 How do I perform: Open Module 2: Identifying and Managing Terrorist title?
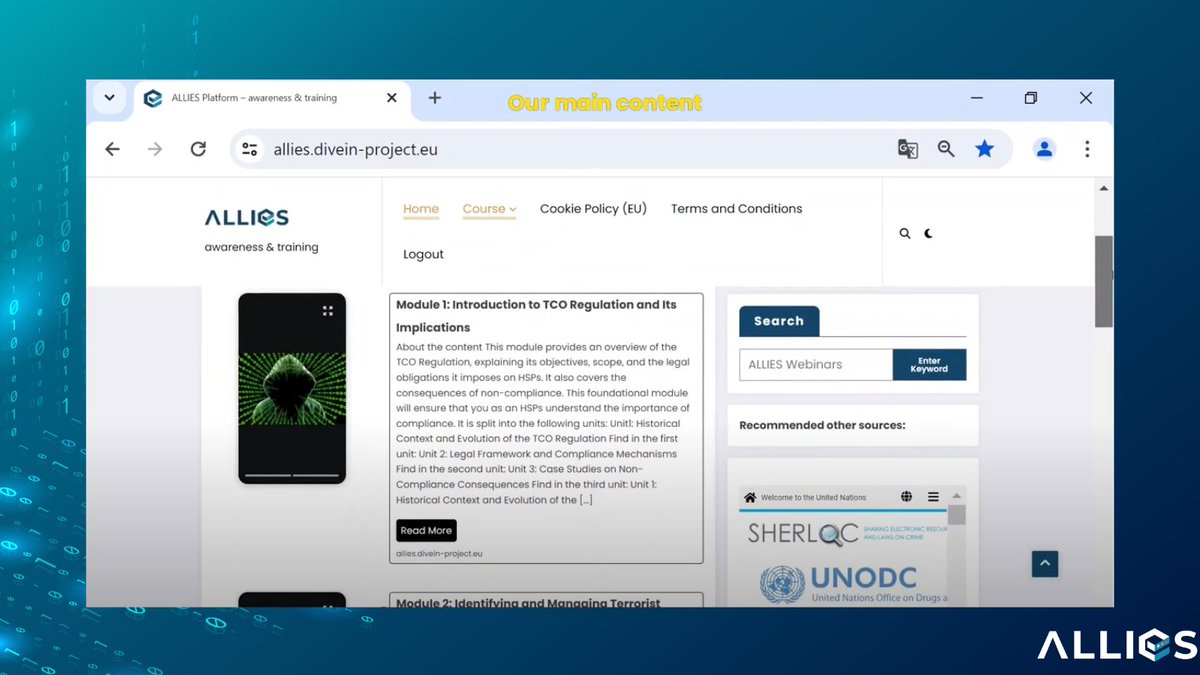click(528, 603)
